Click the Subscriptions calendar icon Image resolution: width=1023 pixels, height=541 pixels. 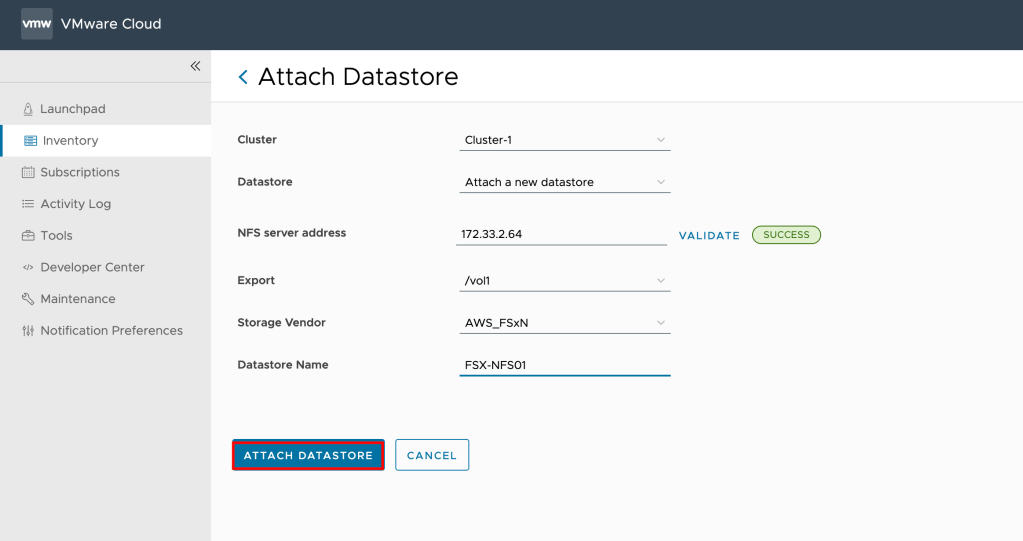[28, 172]
